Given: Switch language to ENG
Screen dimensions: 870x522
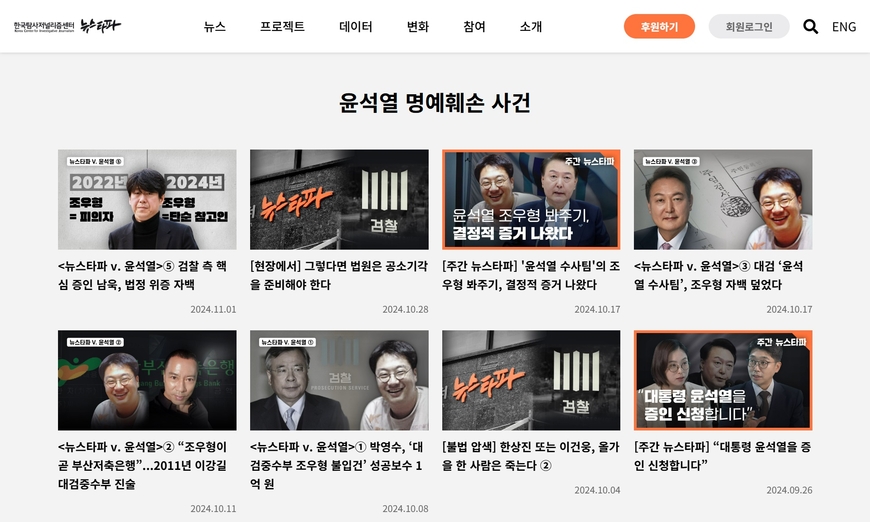Looking at the screenshot, I should (844, 27).
